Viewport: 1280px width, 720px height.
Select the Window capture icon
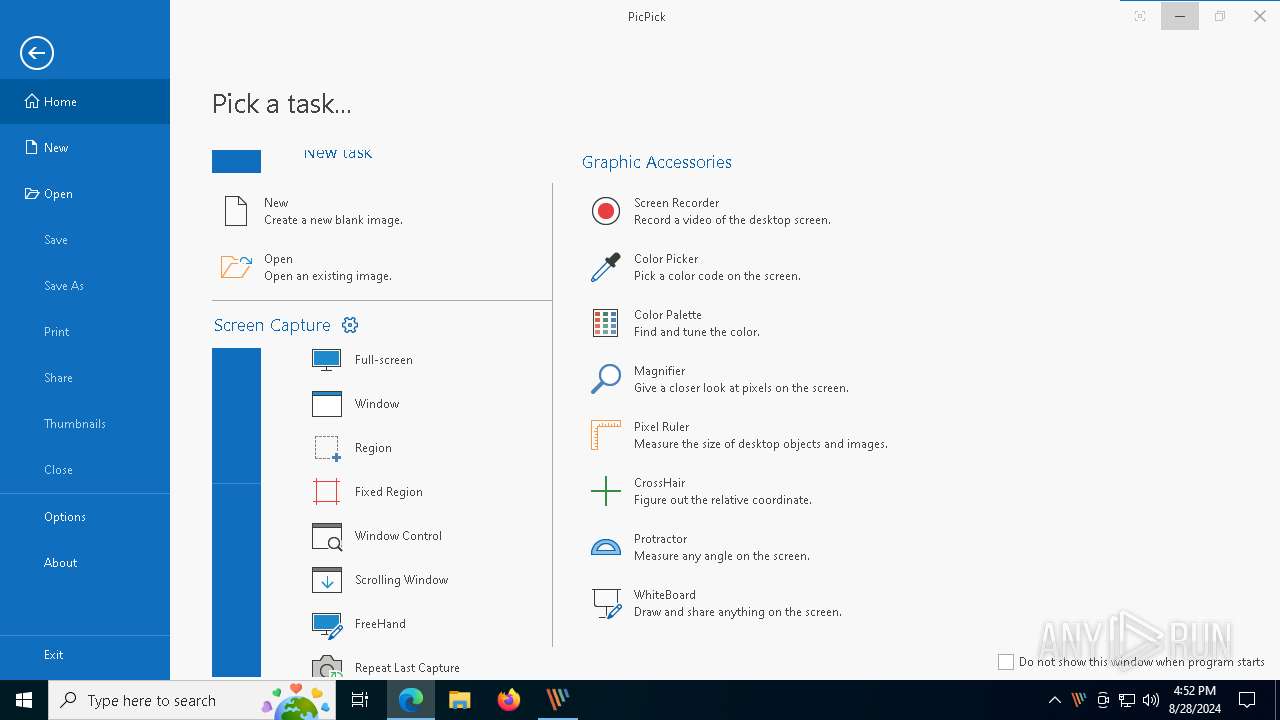(327, 404)
